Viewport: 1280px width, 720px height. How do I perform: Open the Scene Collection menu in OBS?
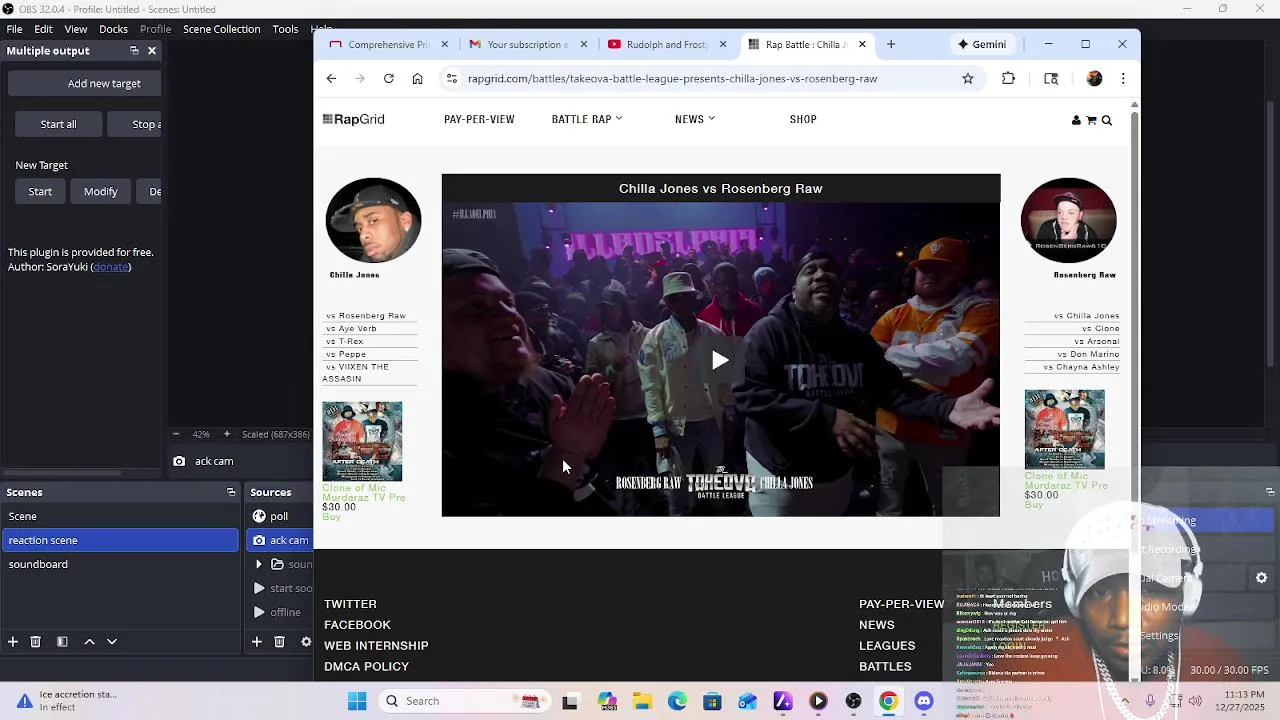221,29
